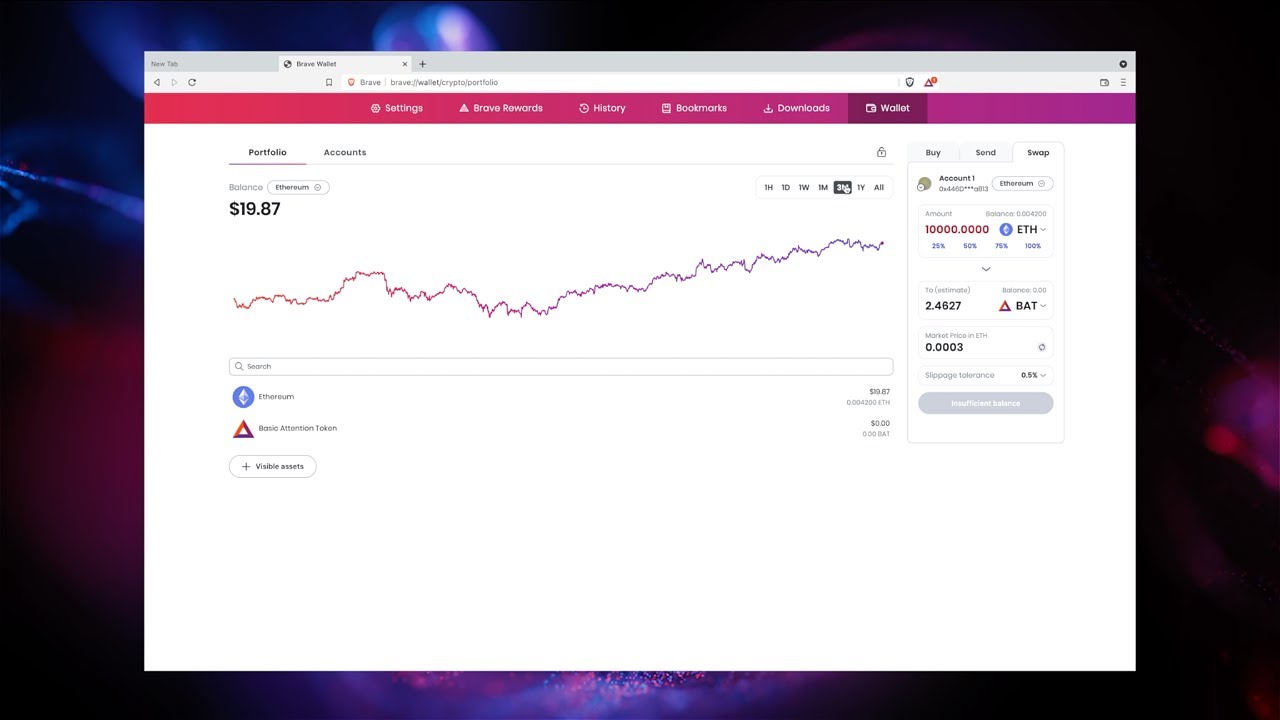Click the address bar URL brave://wallet/crypto/portfolio
This screenshot has height=720, width=1280.
coord(444,82)
